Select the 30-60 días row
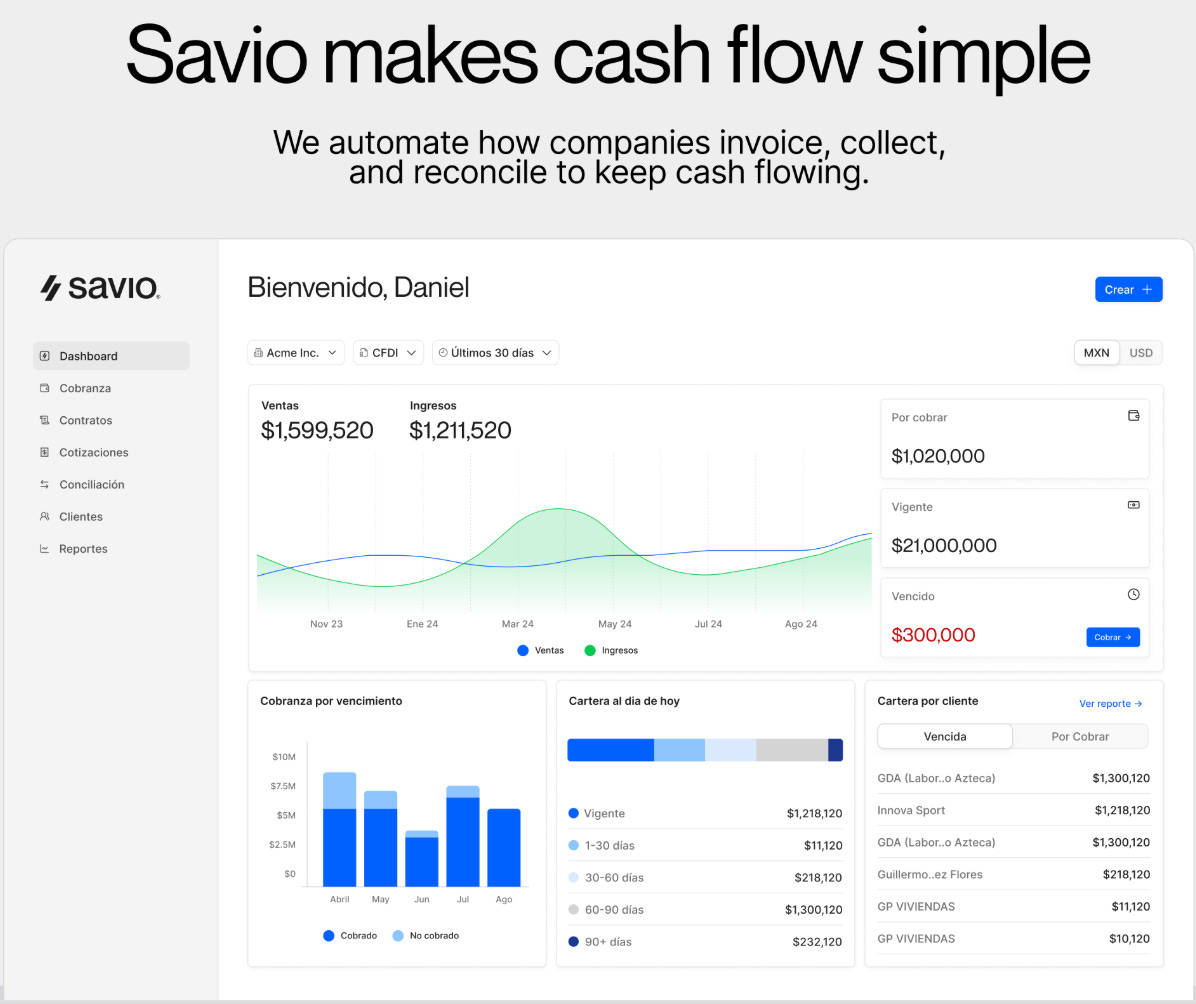 (x=706, y=877)
